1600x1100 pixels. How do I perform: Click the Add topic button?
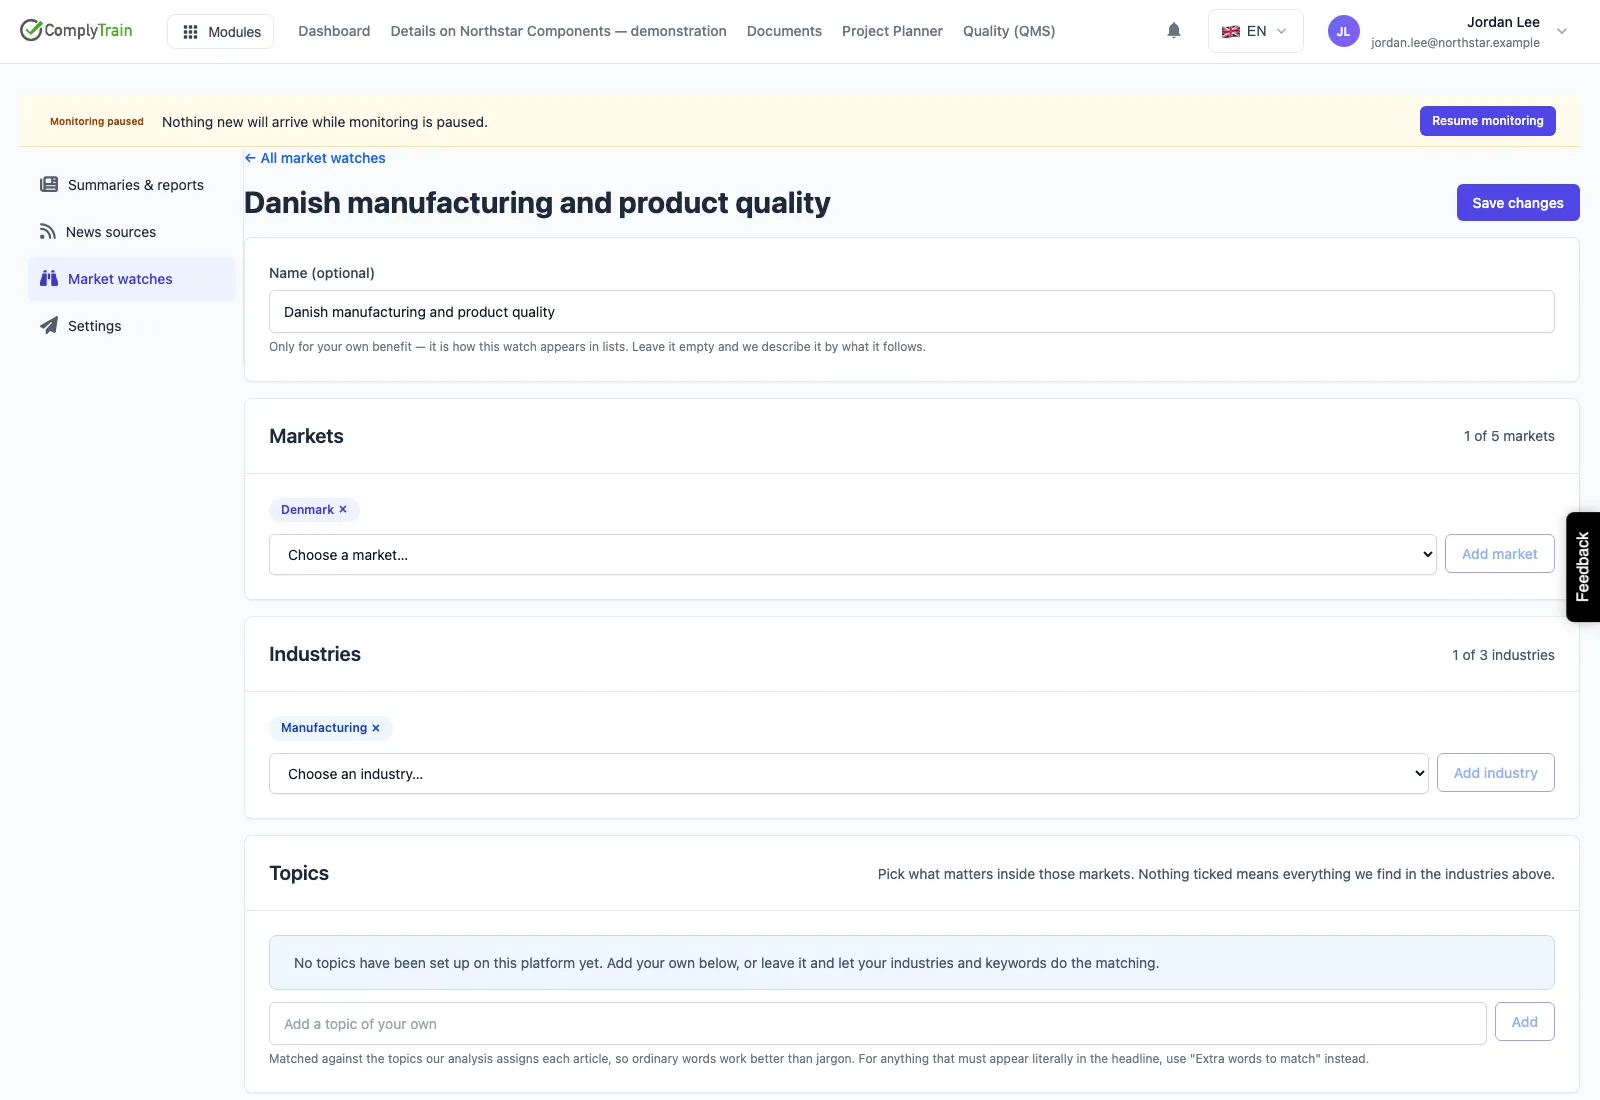[x=1524, y=1022]
